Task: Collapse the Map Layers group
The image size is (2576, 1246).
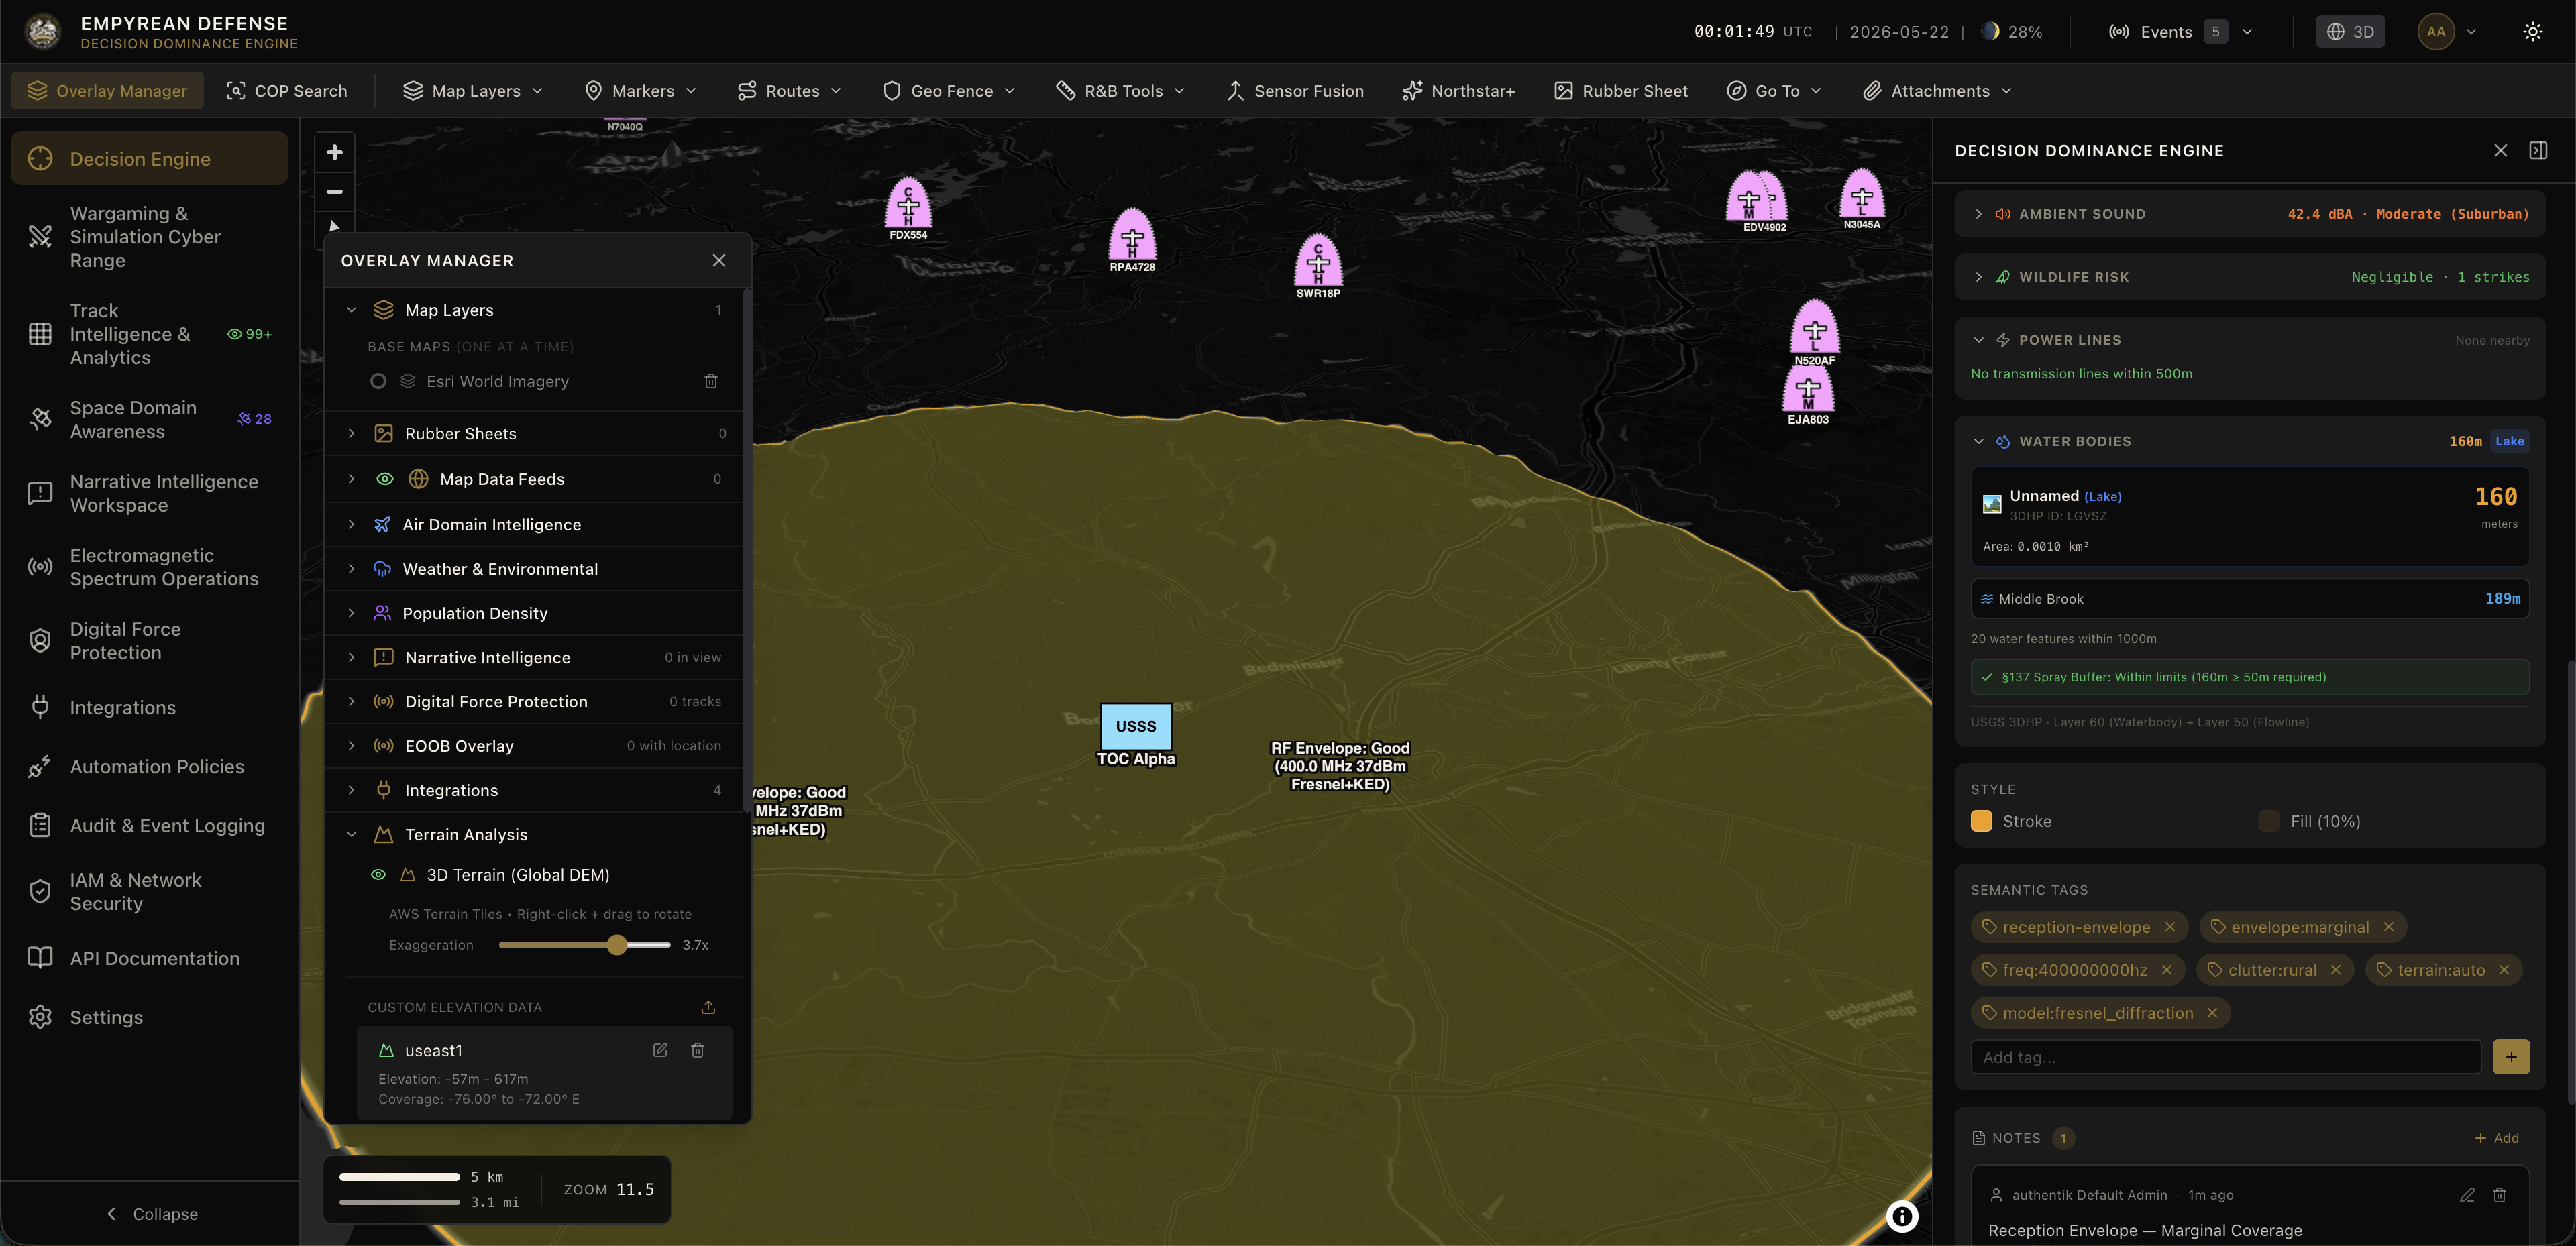Action: point(351,310)
